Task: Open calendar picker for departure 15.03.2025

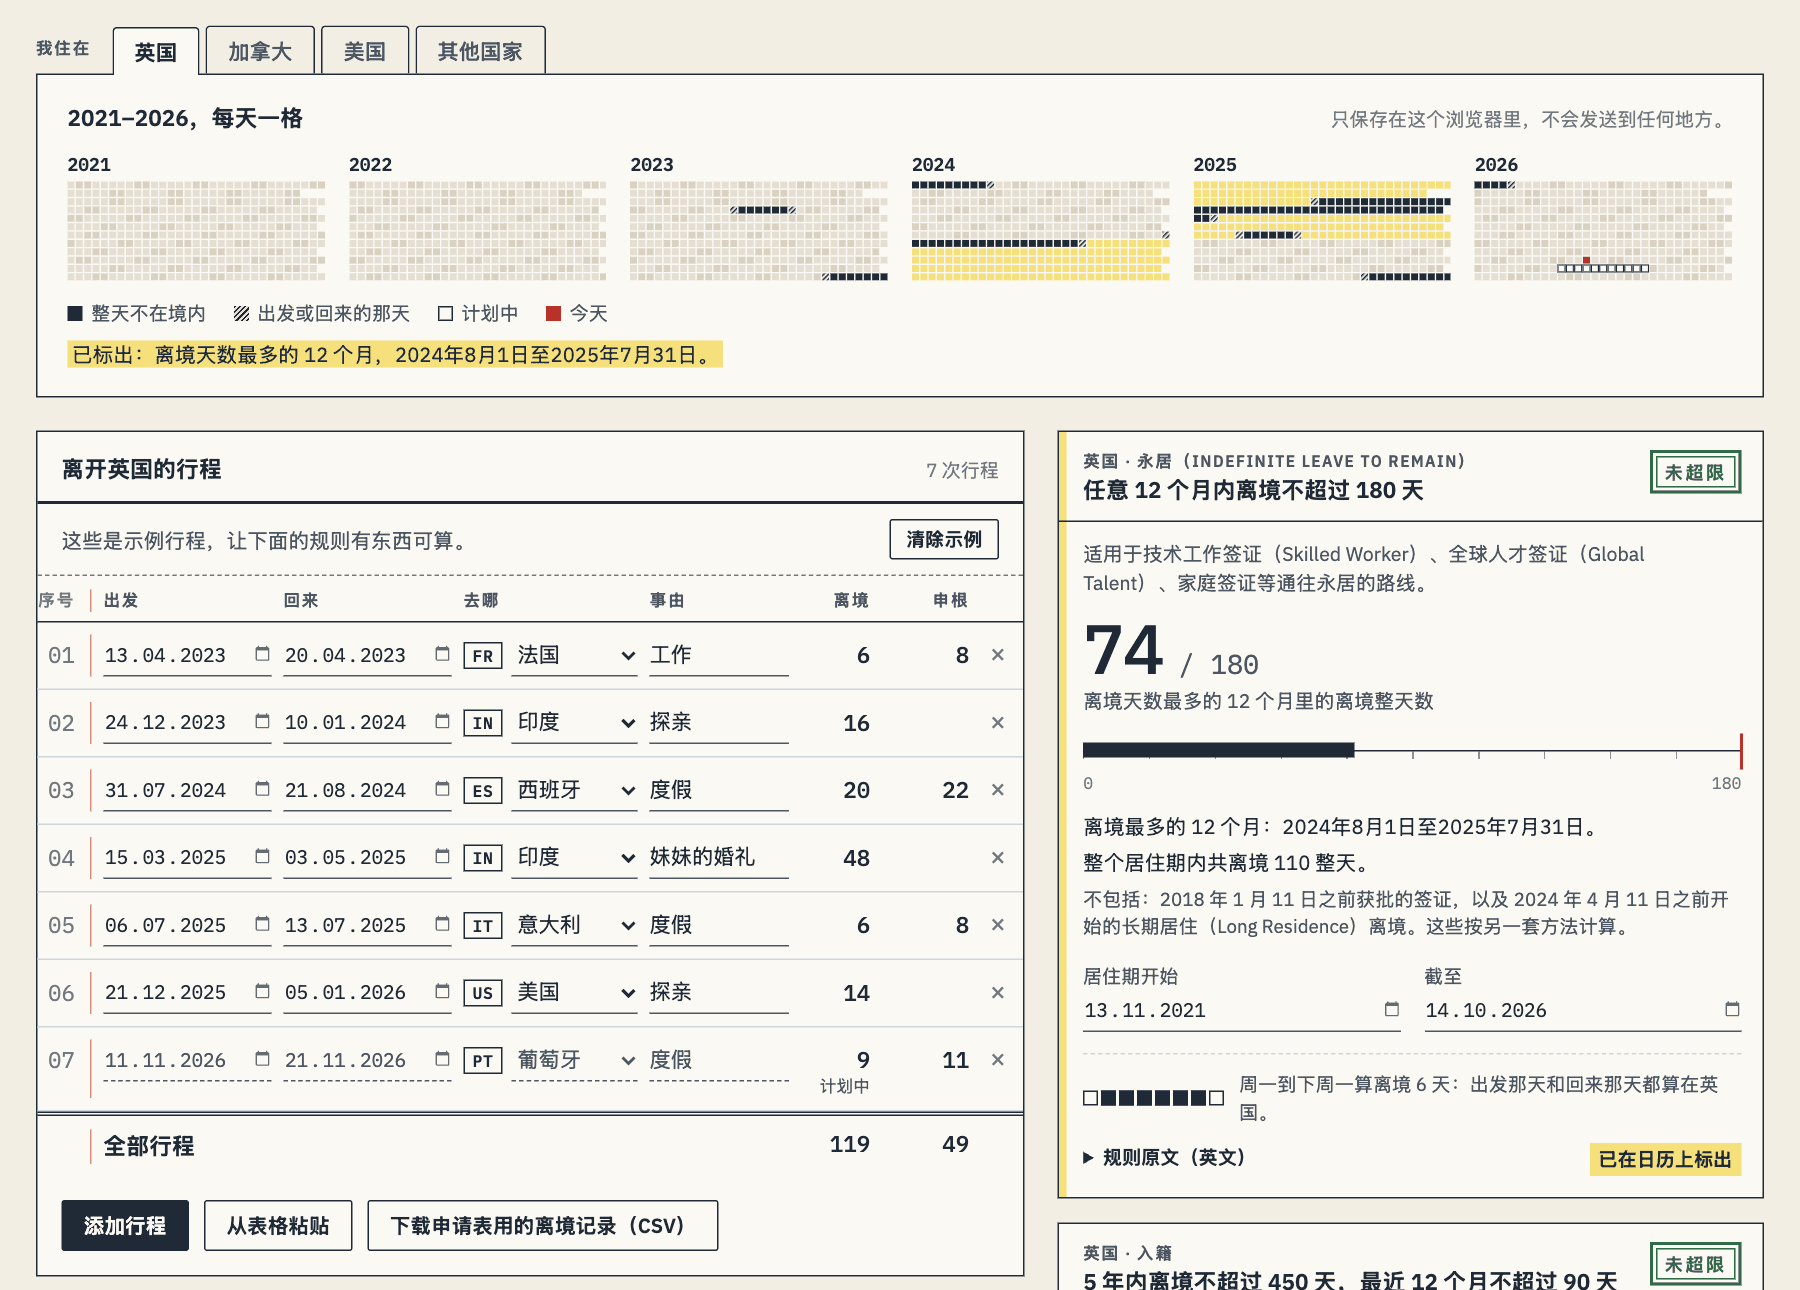Action: (262, 856)
